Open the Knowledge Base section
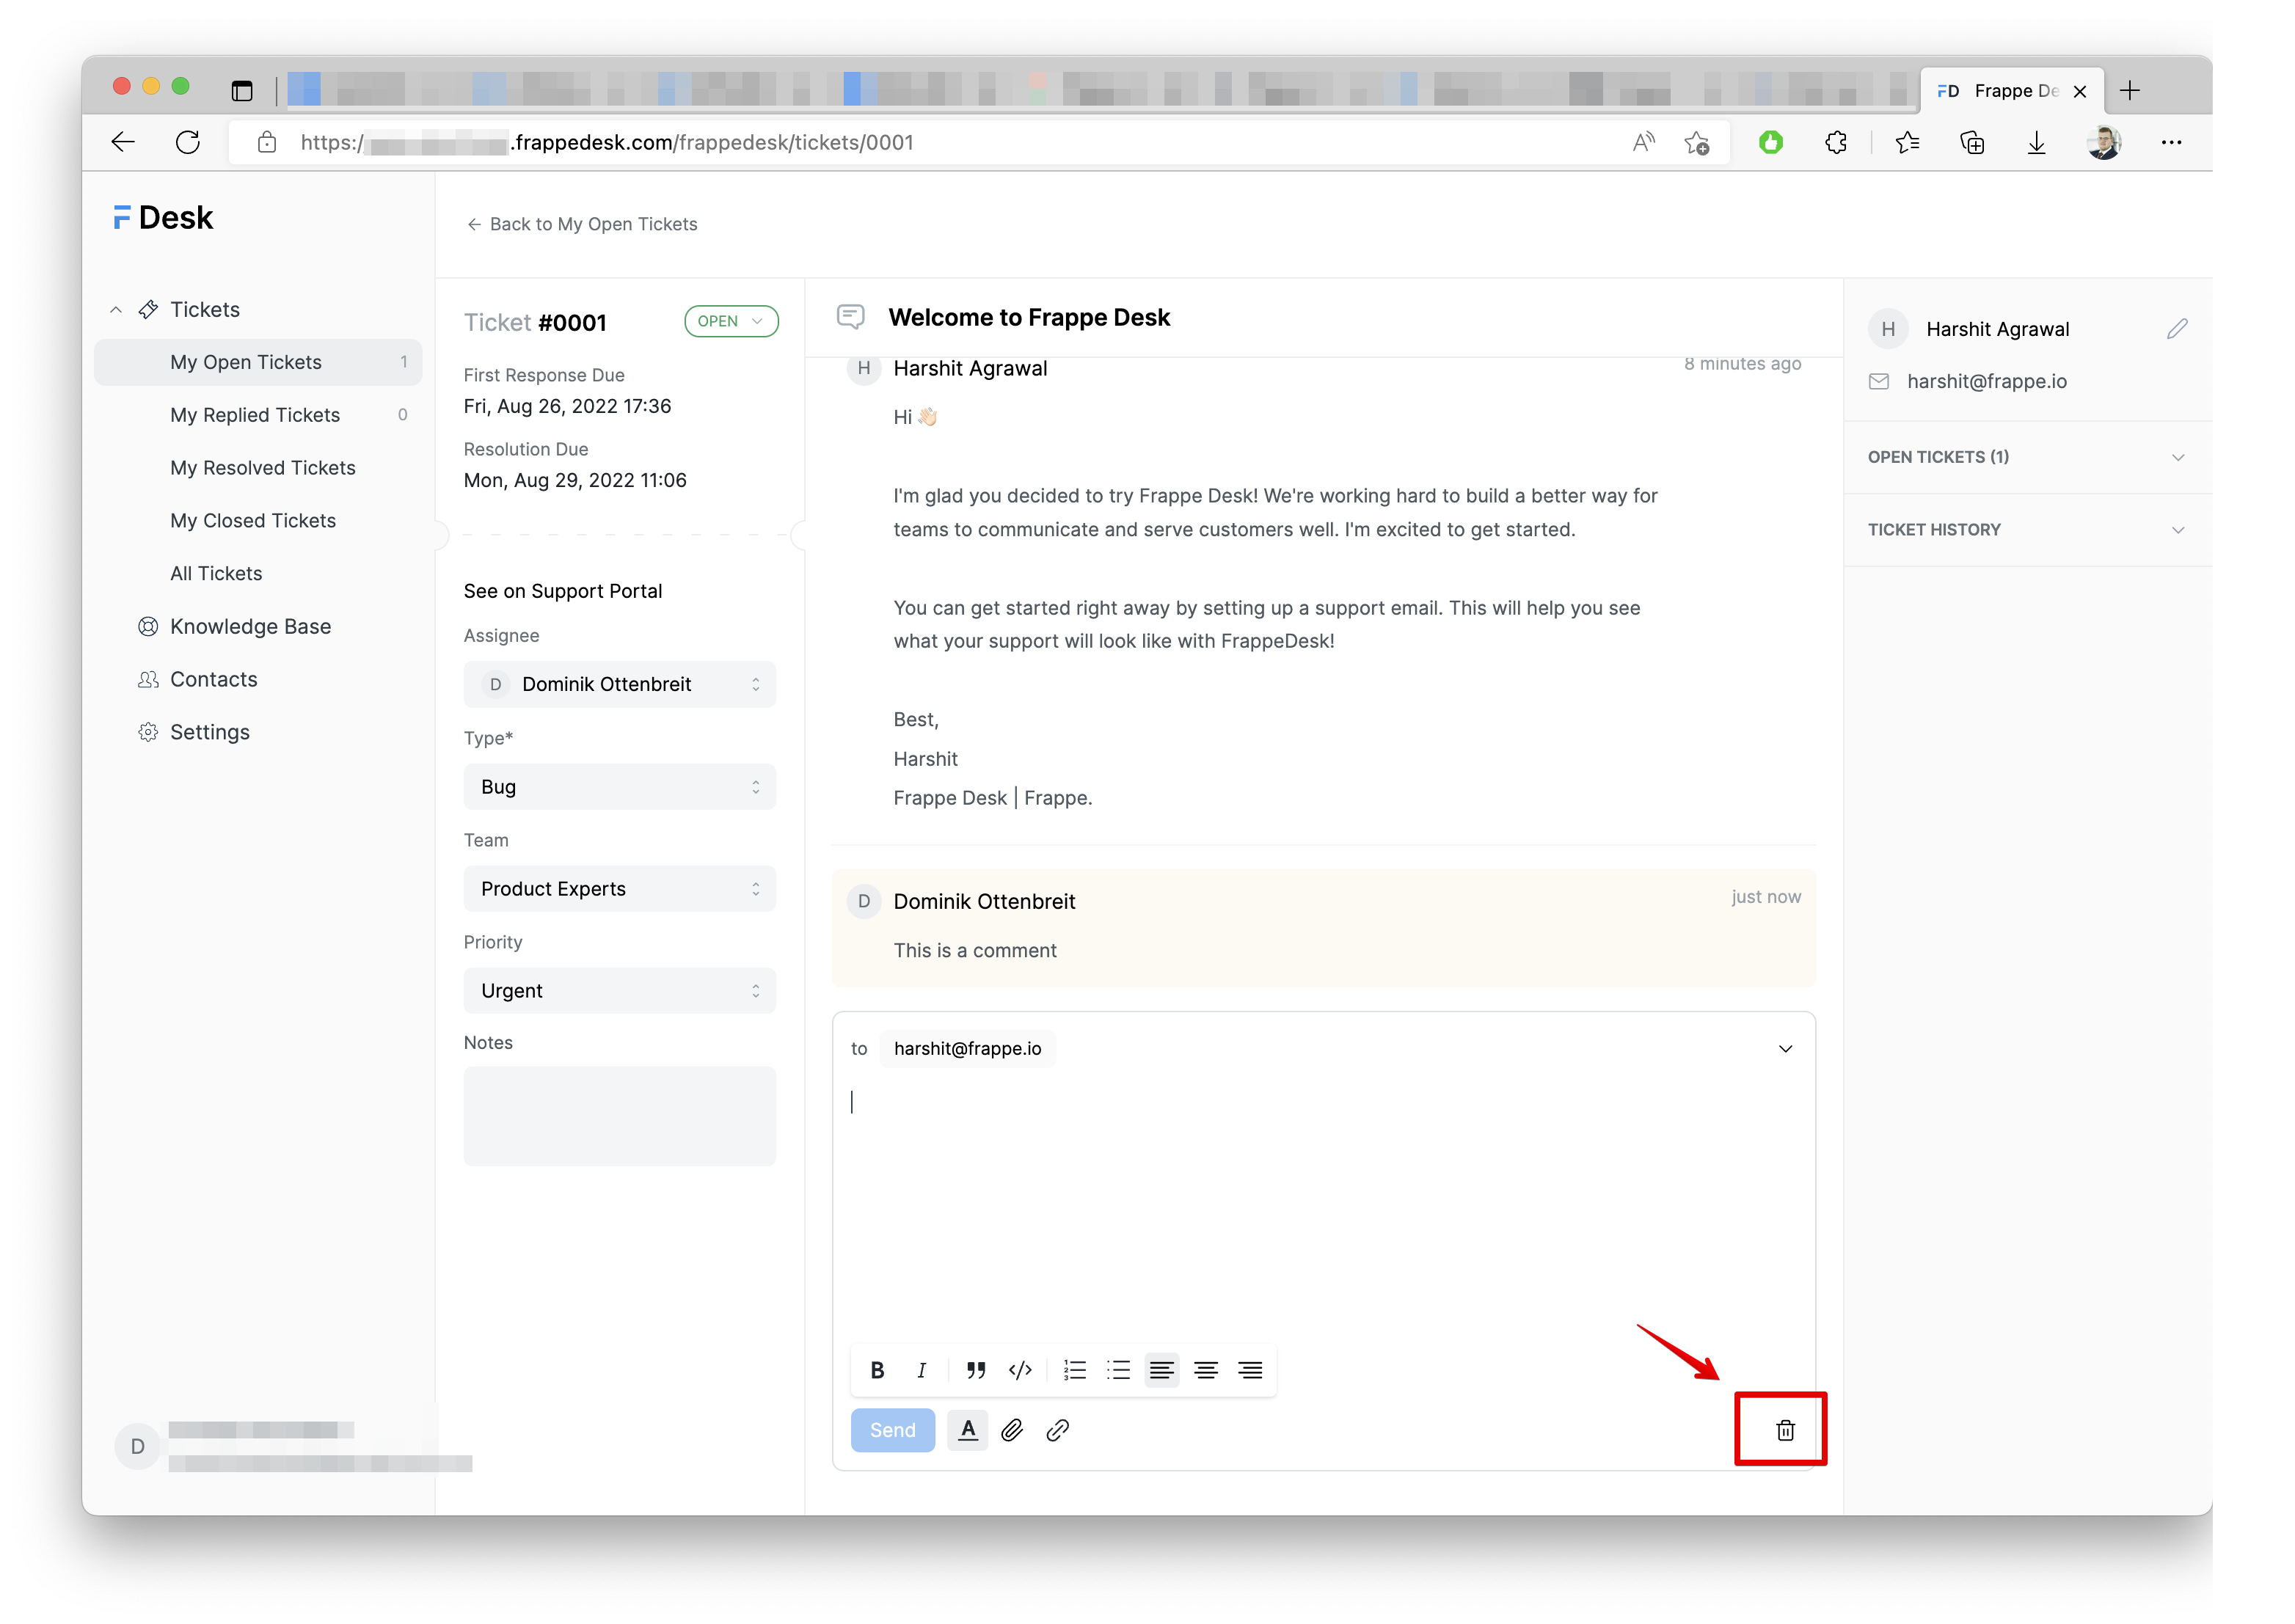Screen dimensions: 2295x1624 tap(250, 626)
